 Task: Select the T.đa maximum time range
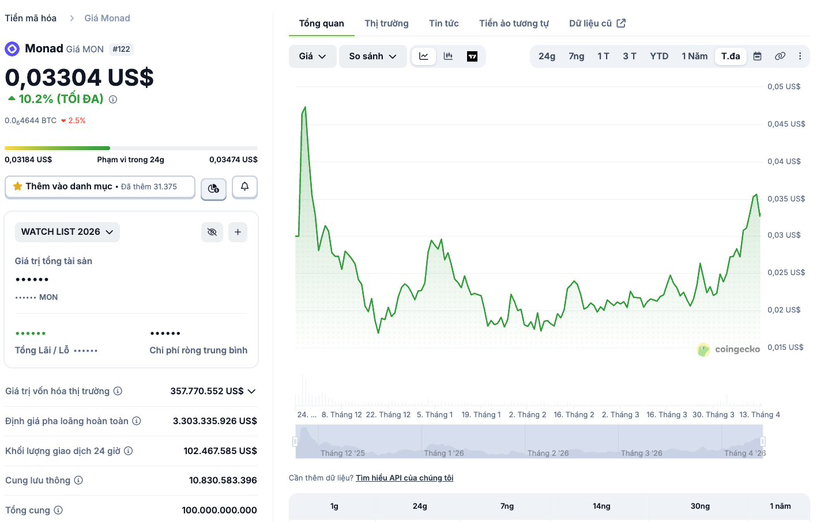731,56
